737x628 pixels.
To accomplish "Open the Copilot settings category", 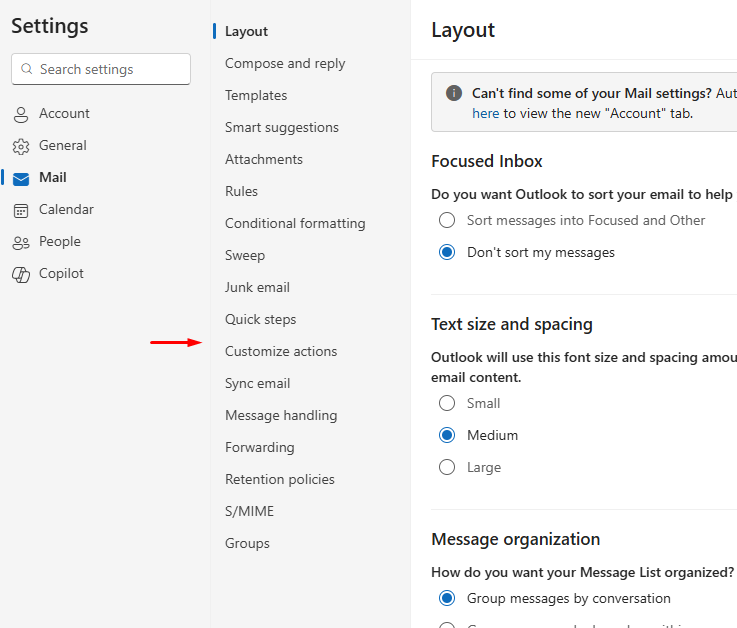I will tap(61, 273).
